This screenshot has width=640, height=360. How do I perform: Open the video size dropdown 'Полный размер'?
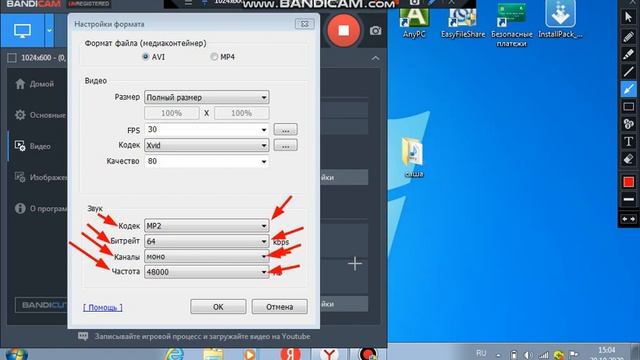click(x=207, y=98)
